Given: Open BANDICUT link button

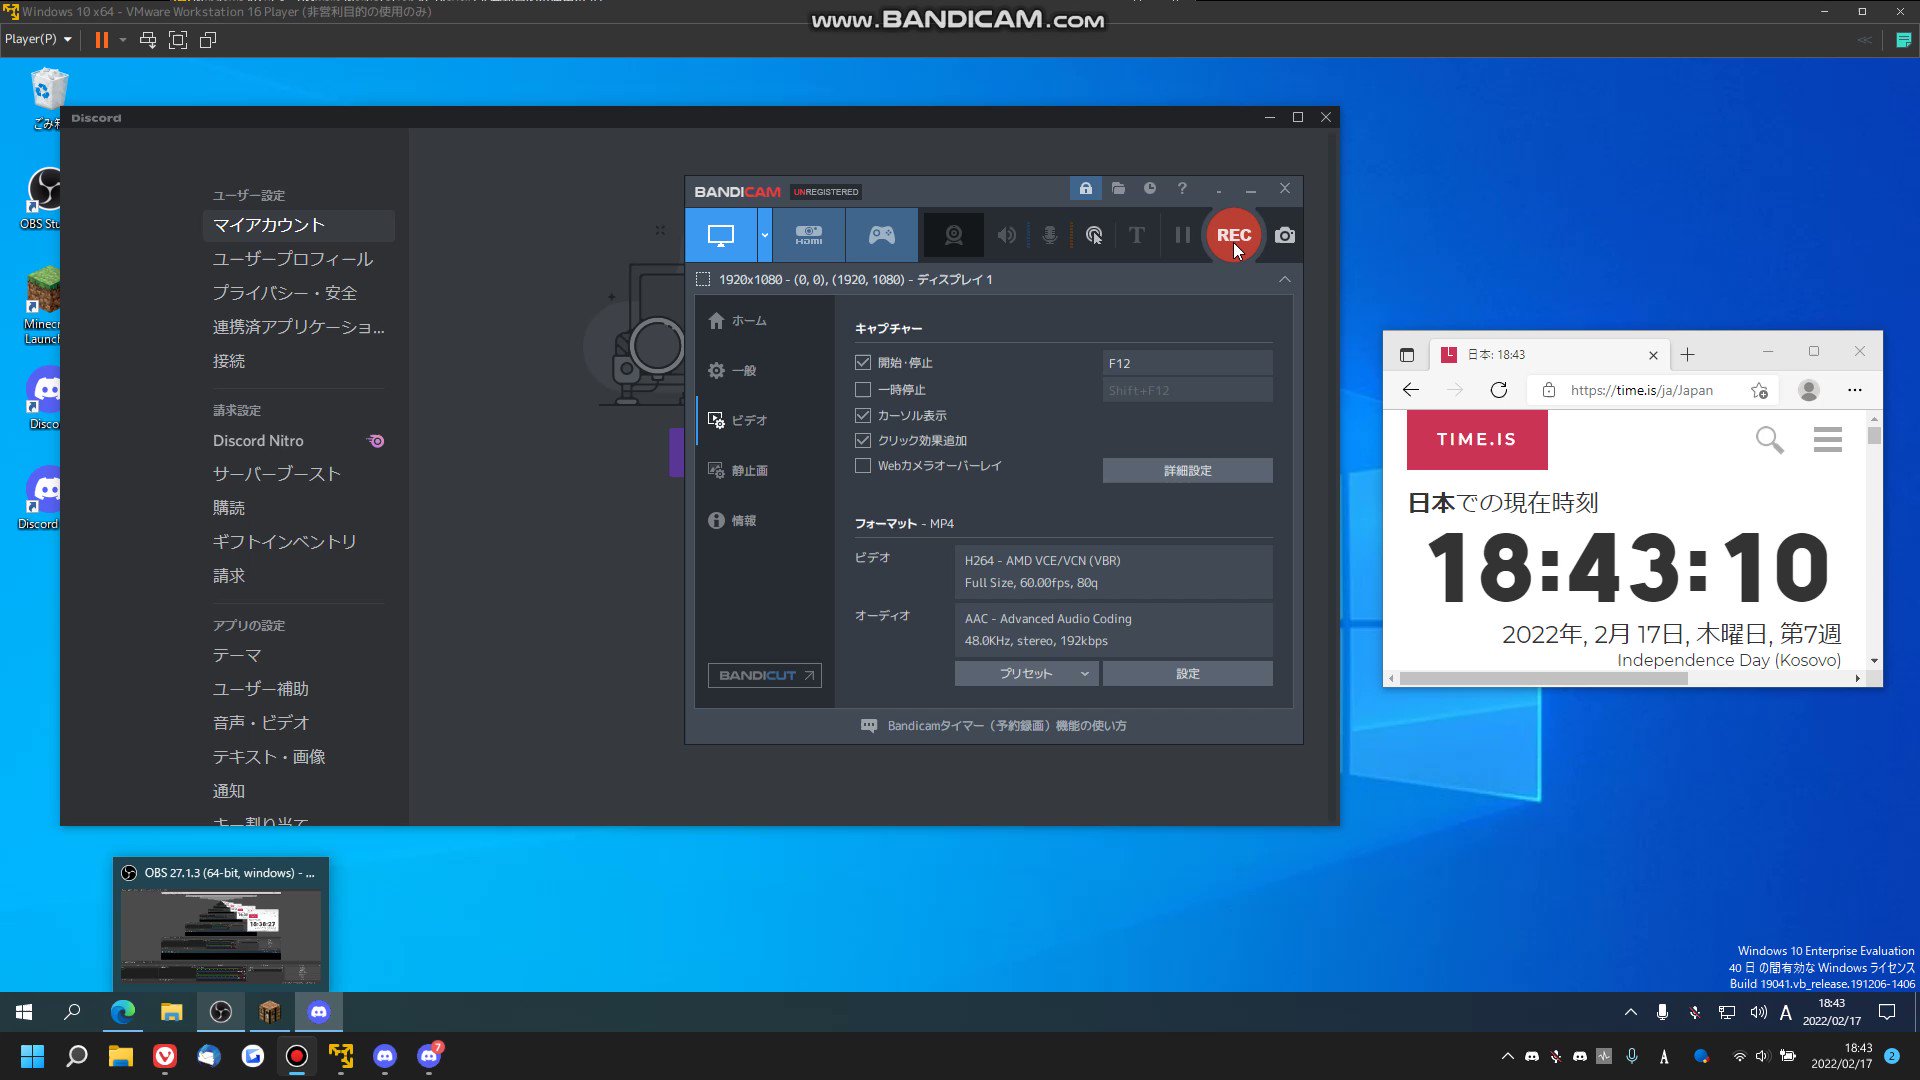Looking at the screenshot, I should click(x=765, y=675).
